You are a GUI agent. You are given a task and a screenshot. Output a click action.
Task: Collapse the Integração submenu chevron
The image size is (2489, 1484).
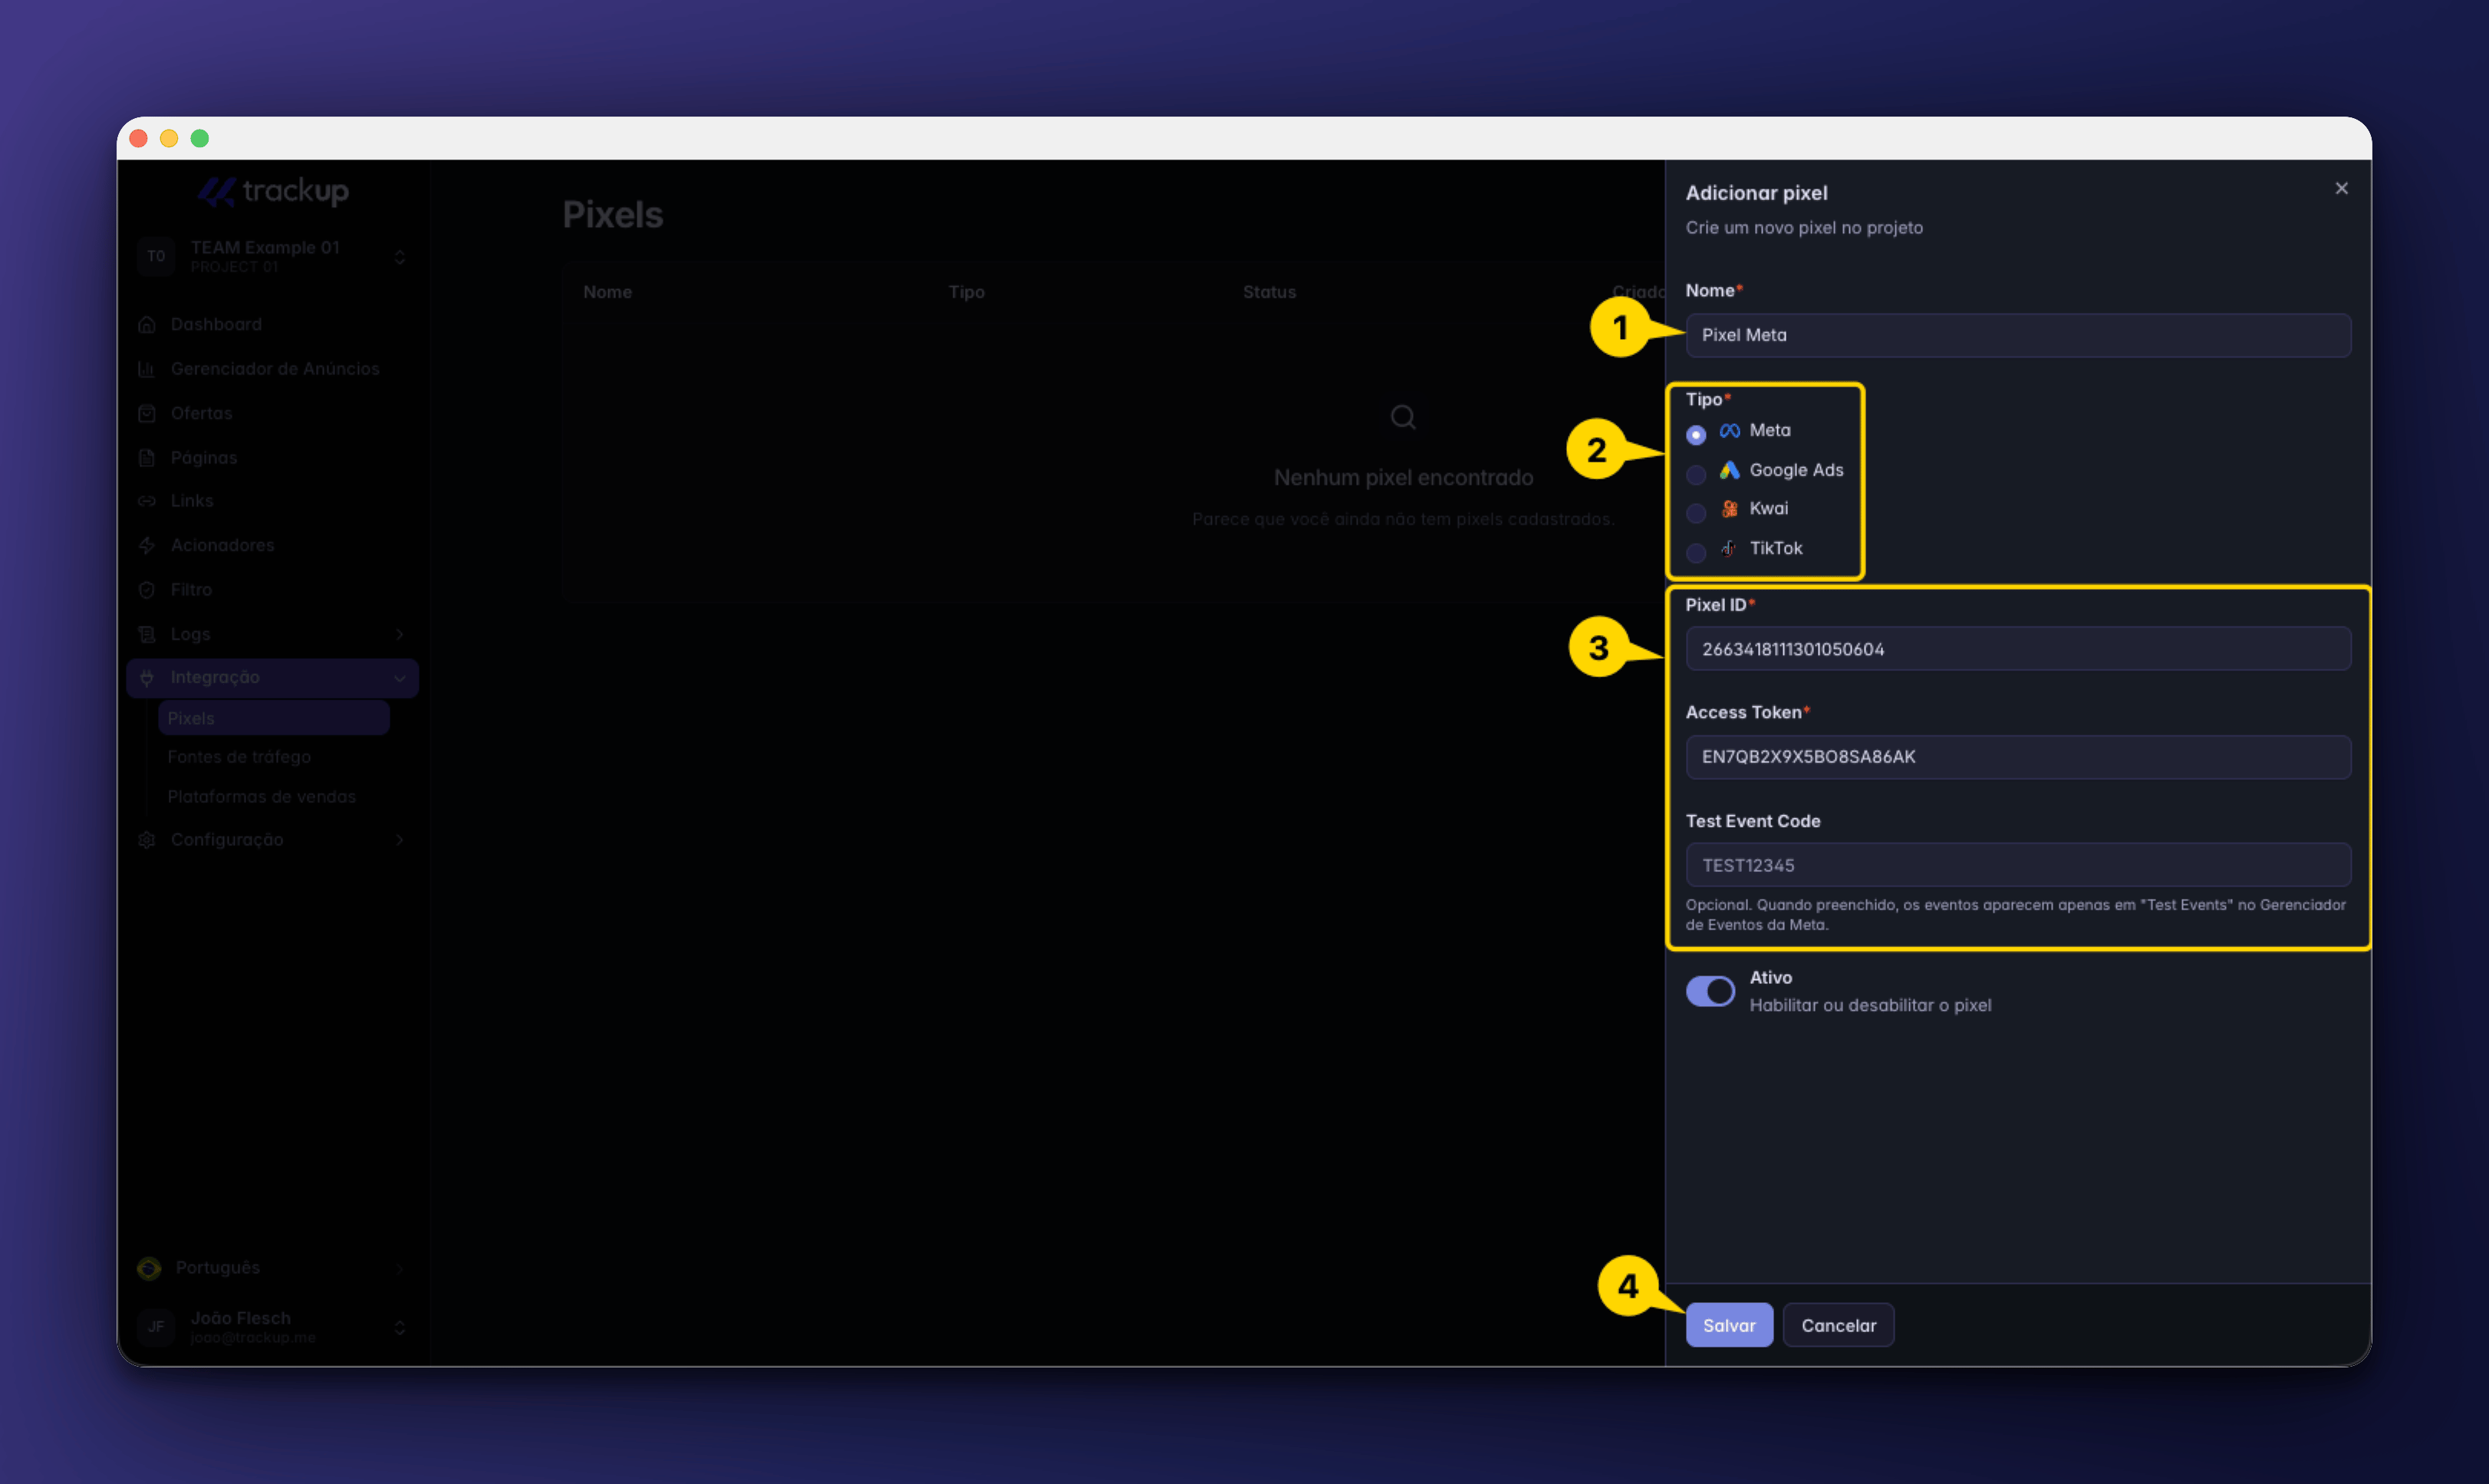coord(400,678)
